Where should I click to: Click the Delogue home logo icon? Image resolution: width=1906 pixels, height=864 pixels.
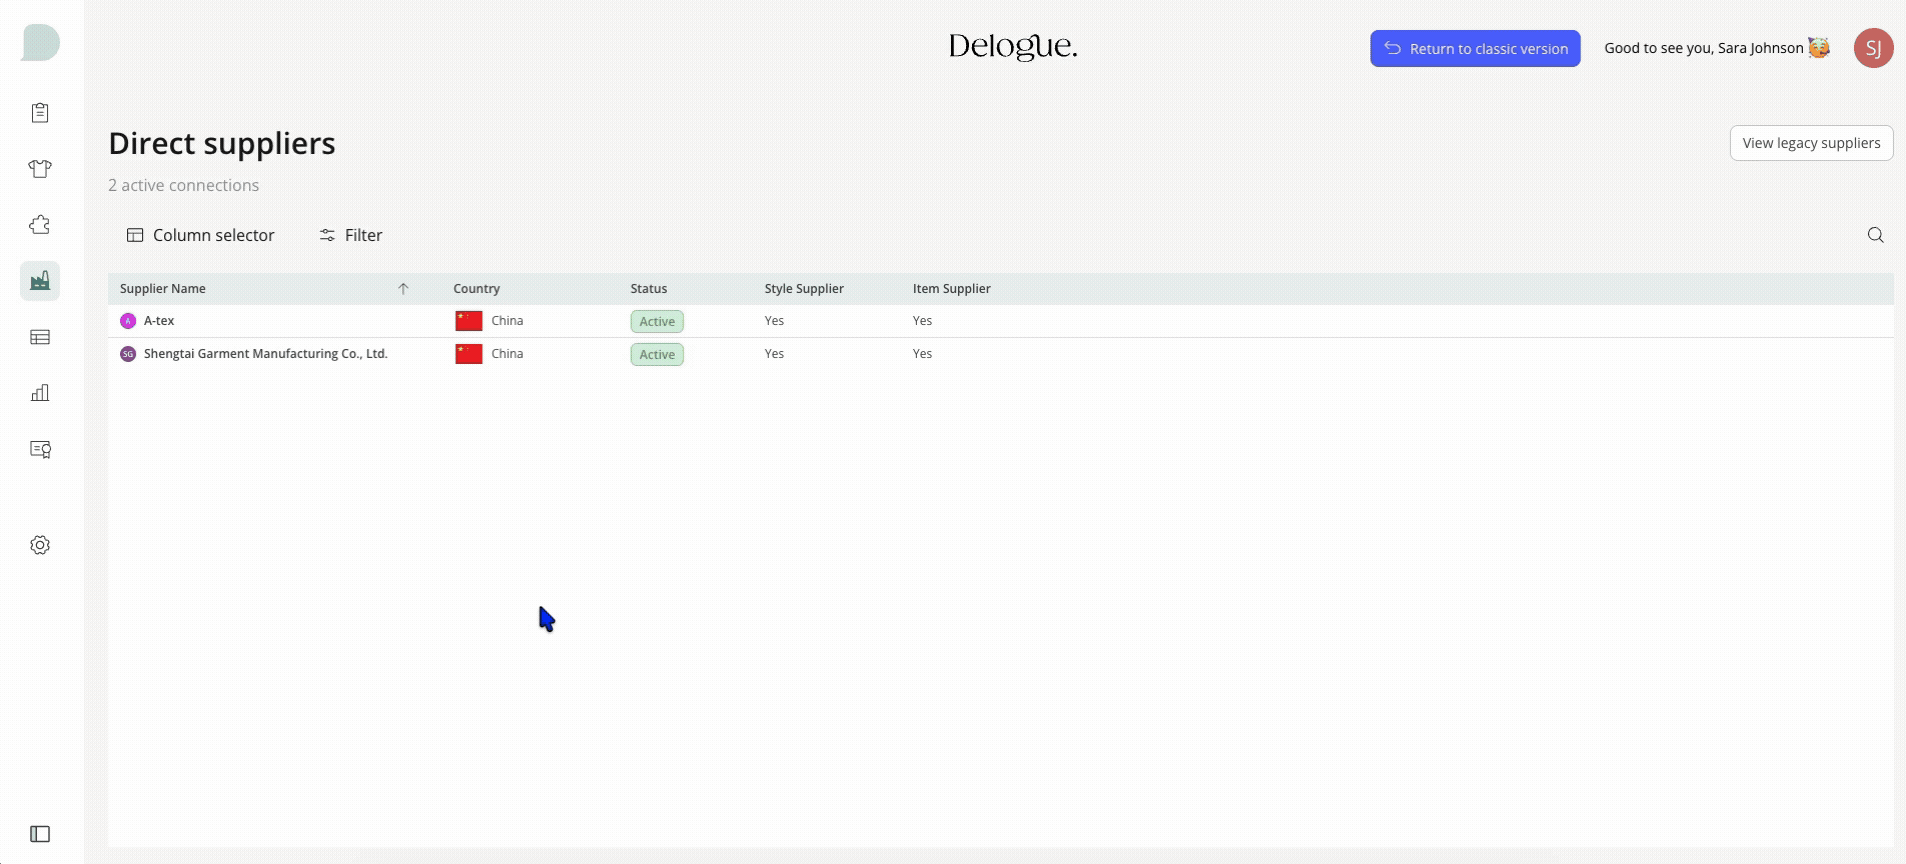[41, 43]
